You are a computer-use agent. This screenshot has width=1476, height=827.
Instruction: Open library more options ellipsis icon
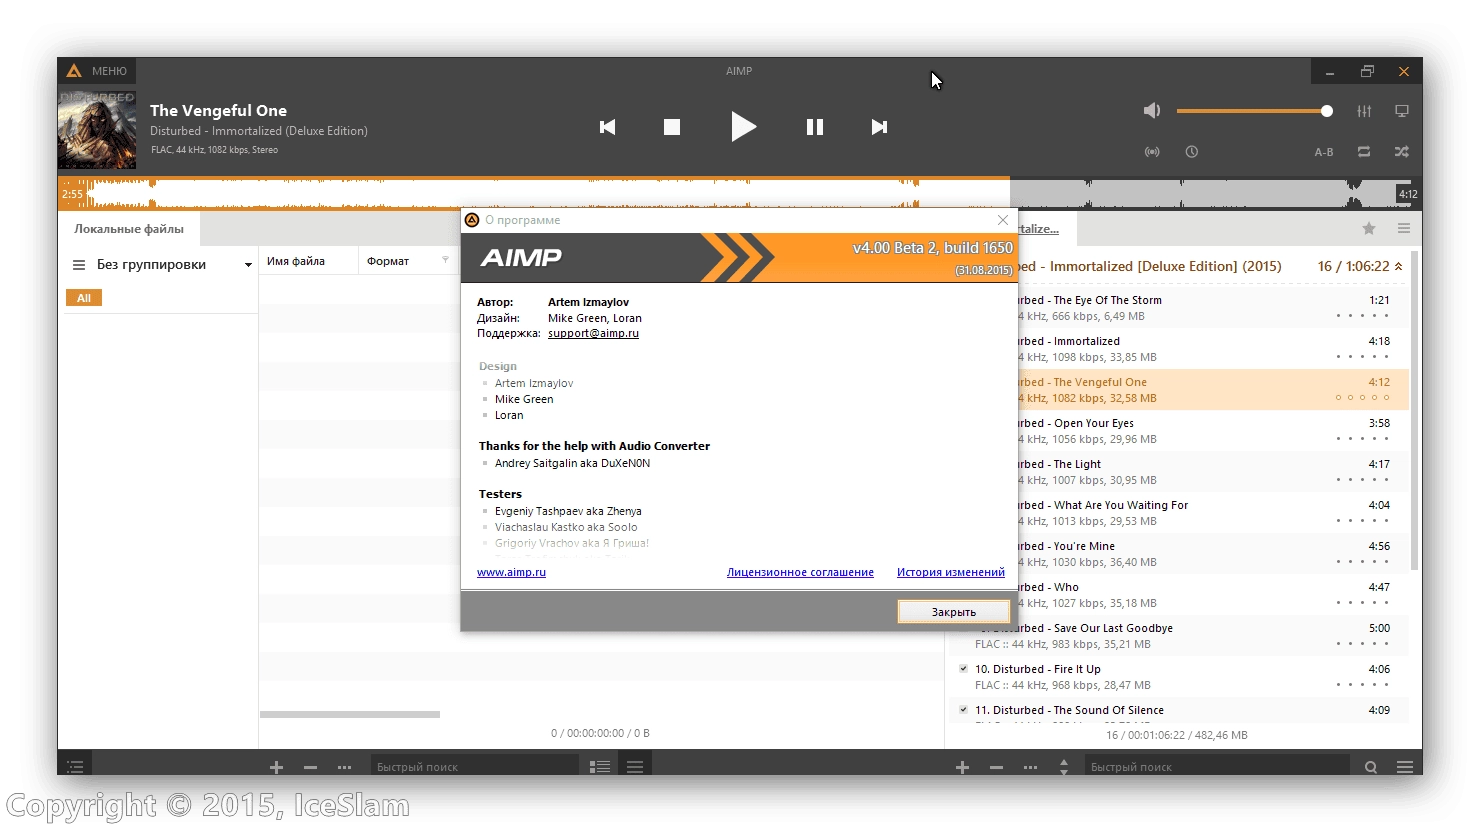pyautogui.click(x=344, y=767)
